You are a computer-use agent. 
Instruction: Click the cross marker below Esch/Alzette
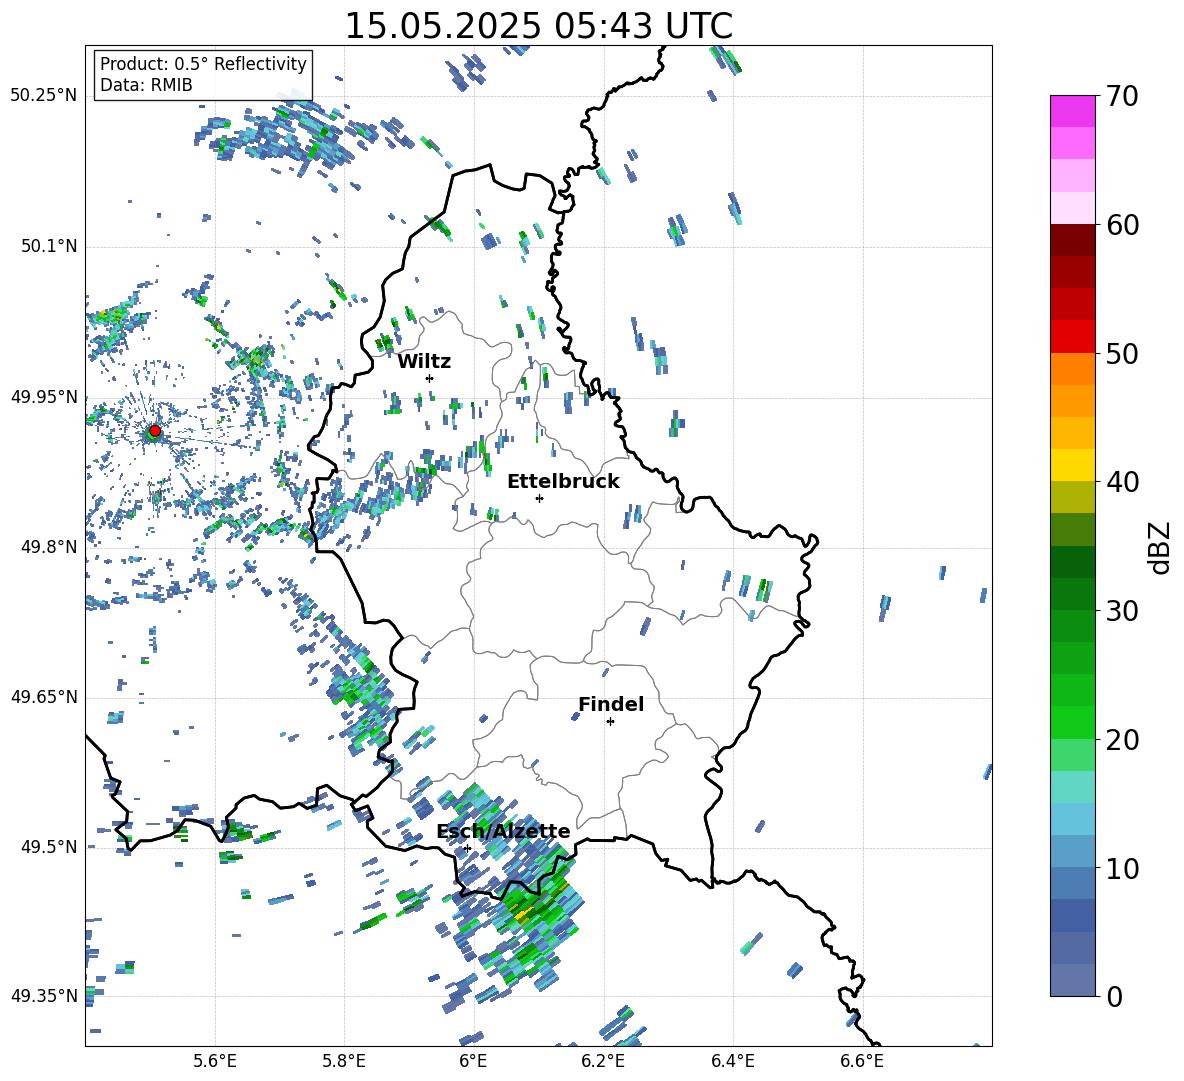[467, 848]
